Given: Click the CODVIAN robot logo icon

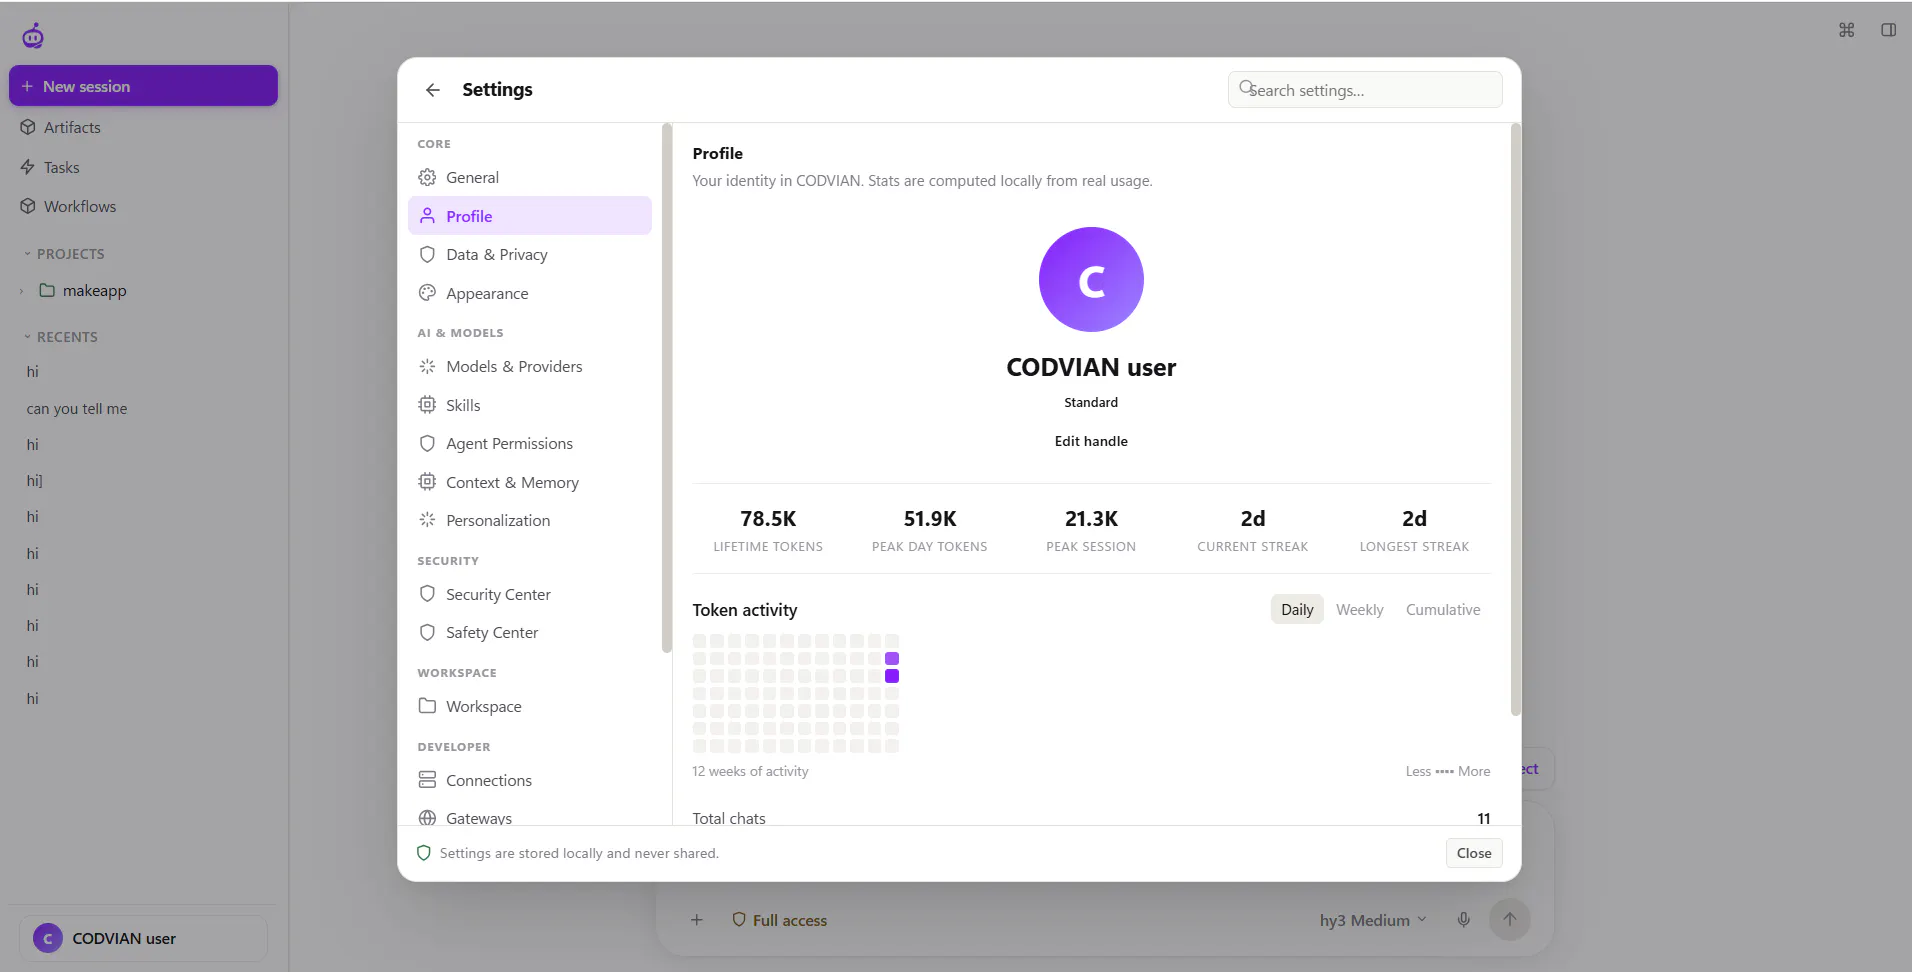Looking at the screenshot, I should pyautogui.click(x=33, y=36).
